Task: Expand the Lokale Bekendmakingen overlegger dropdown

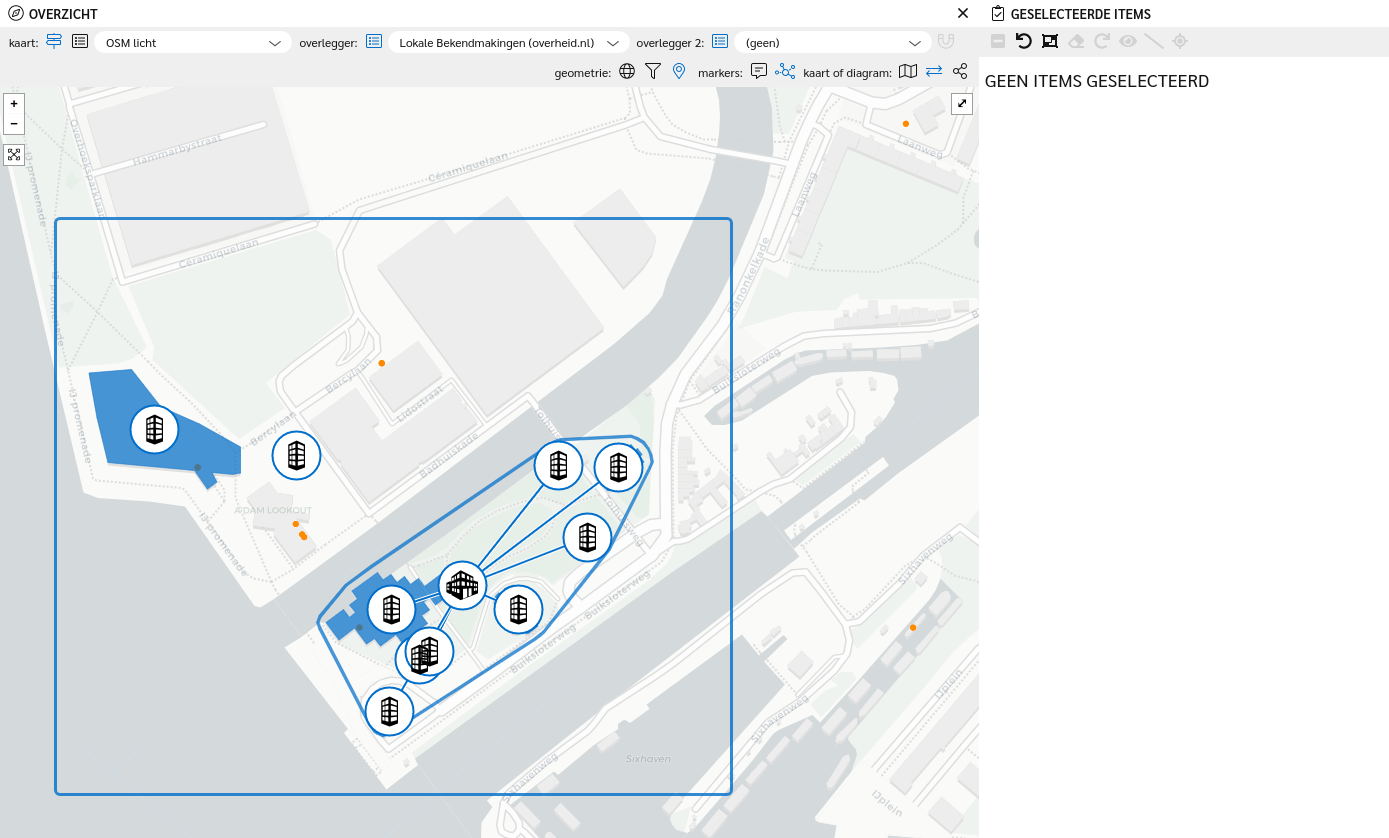Action: tap(508, 43)
